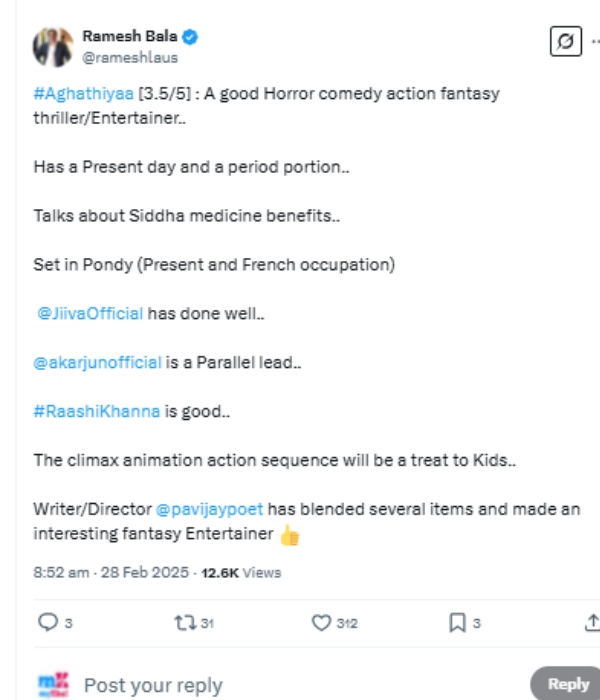This screenshot has height=700, width=600.
Task: Open Ramesh Bala's profile picture
Action: pyautogui.click(x=52, y=46)
